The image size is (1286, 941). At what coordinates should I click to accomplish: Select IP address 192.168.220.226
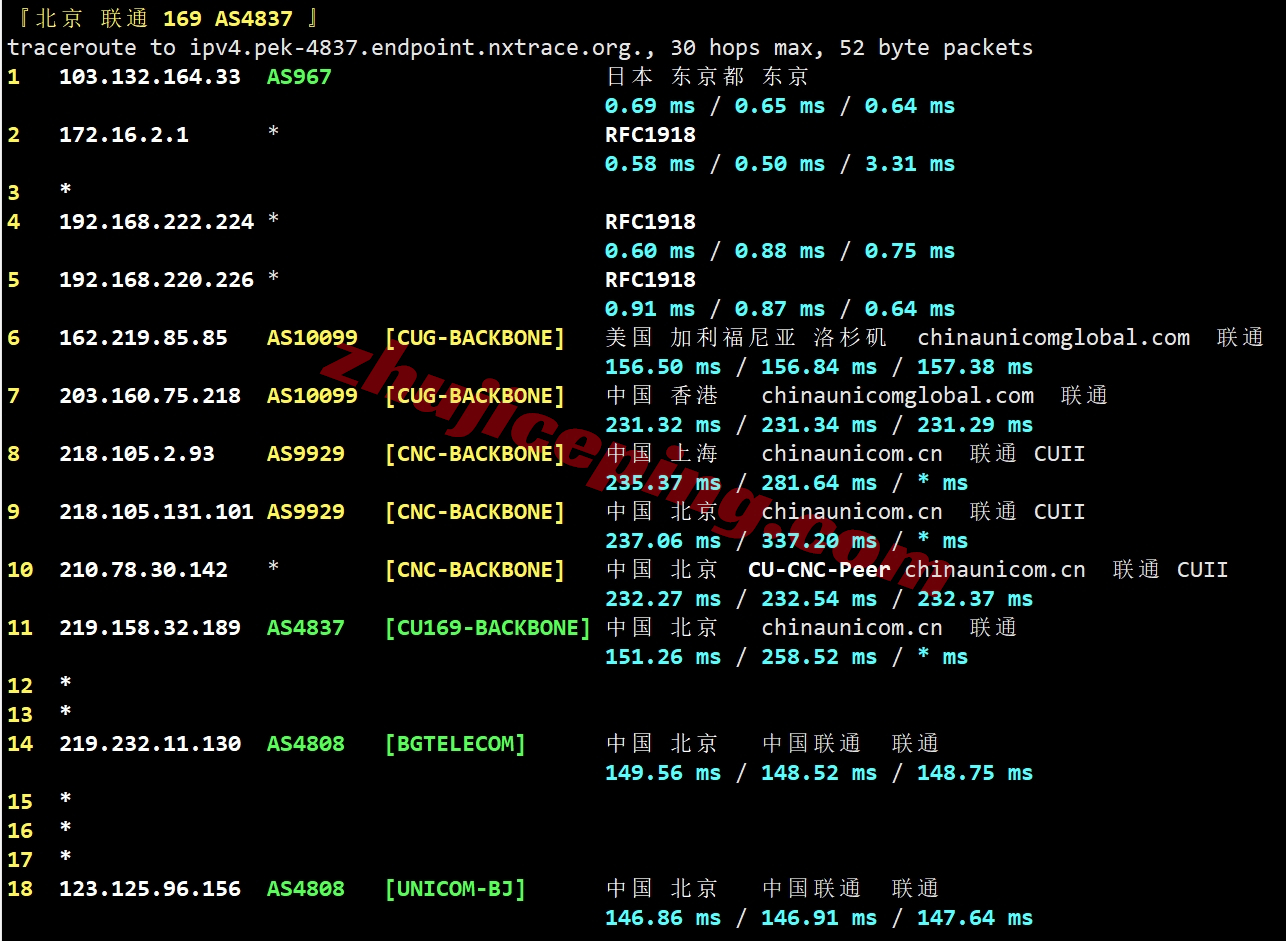click(x=157, y=279)
